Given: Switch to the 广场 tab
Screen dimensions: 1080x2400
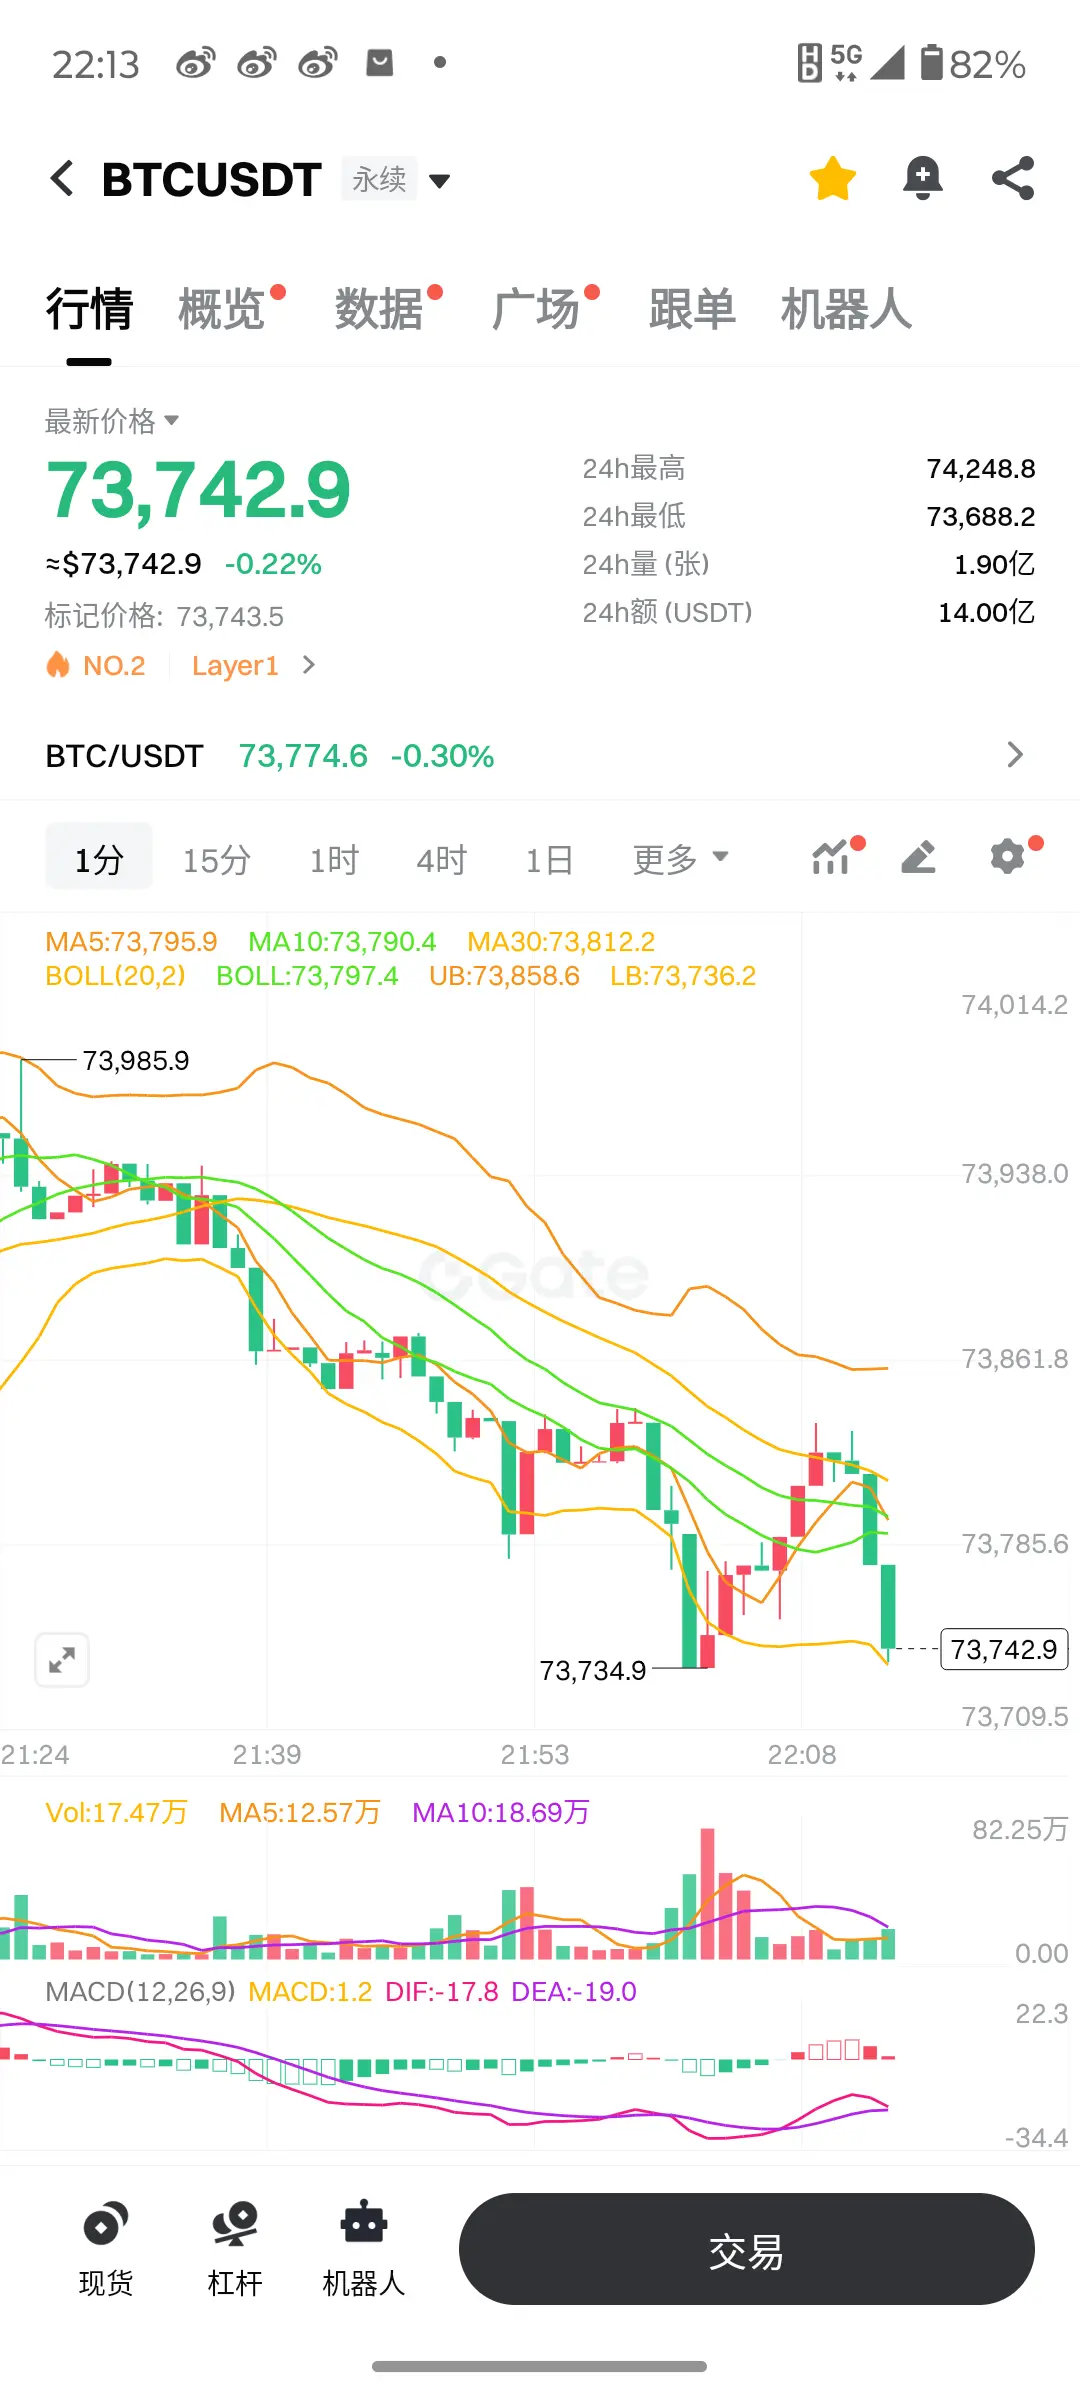Looking at the screenshot, I should [536, 308].
